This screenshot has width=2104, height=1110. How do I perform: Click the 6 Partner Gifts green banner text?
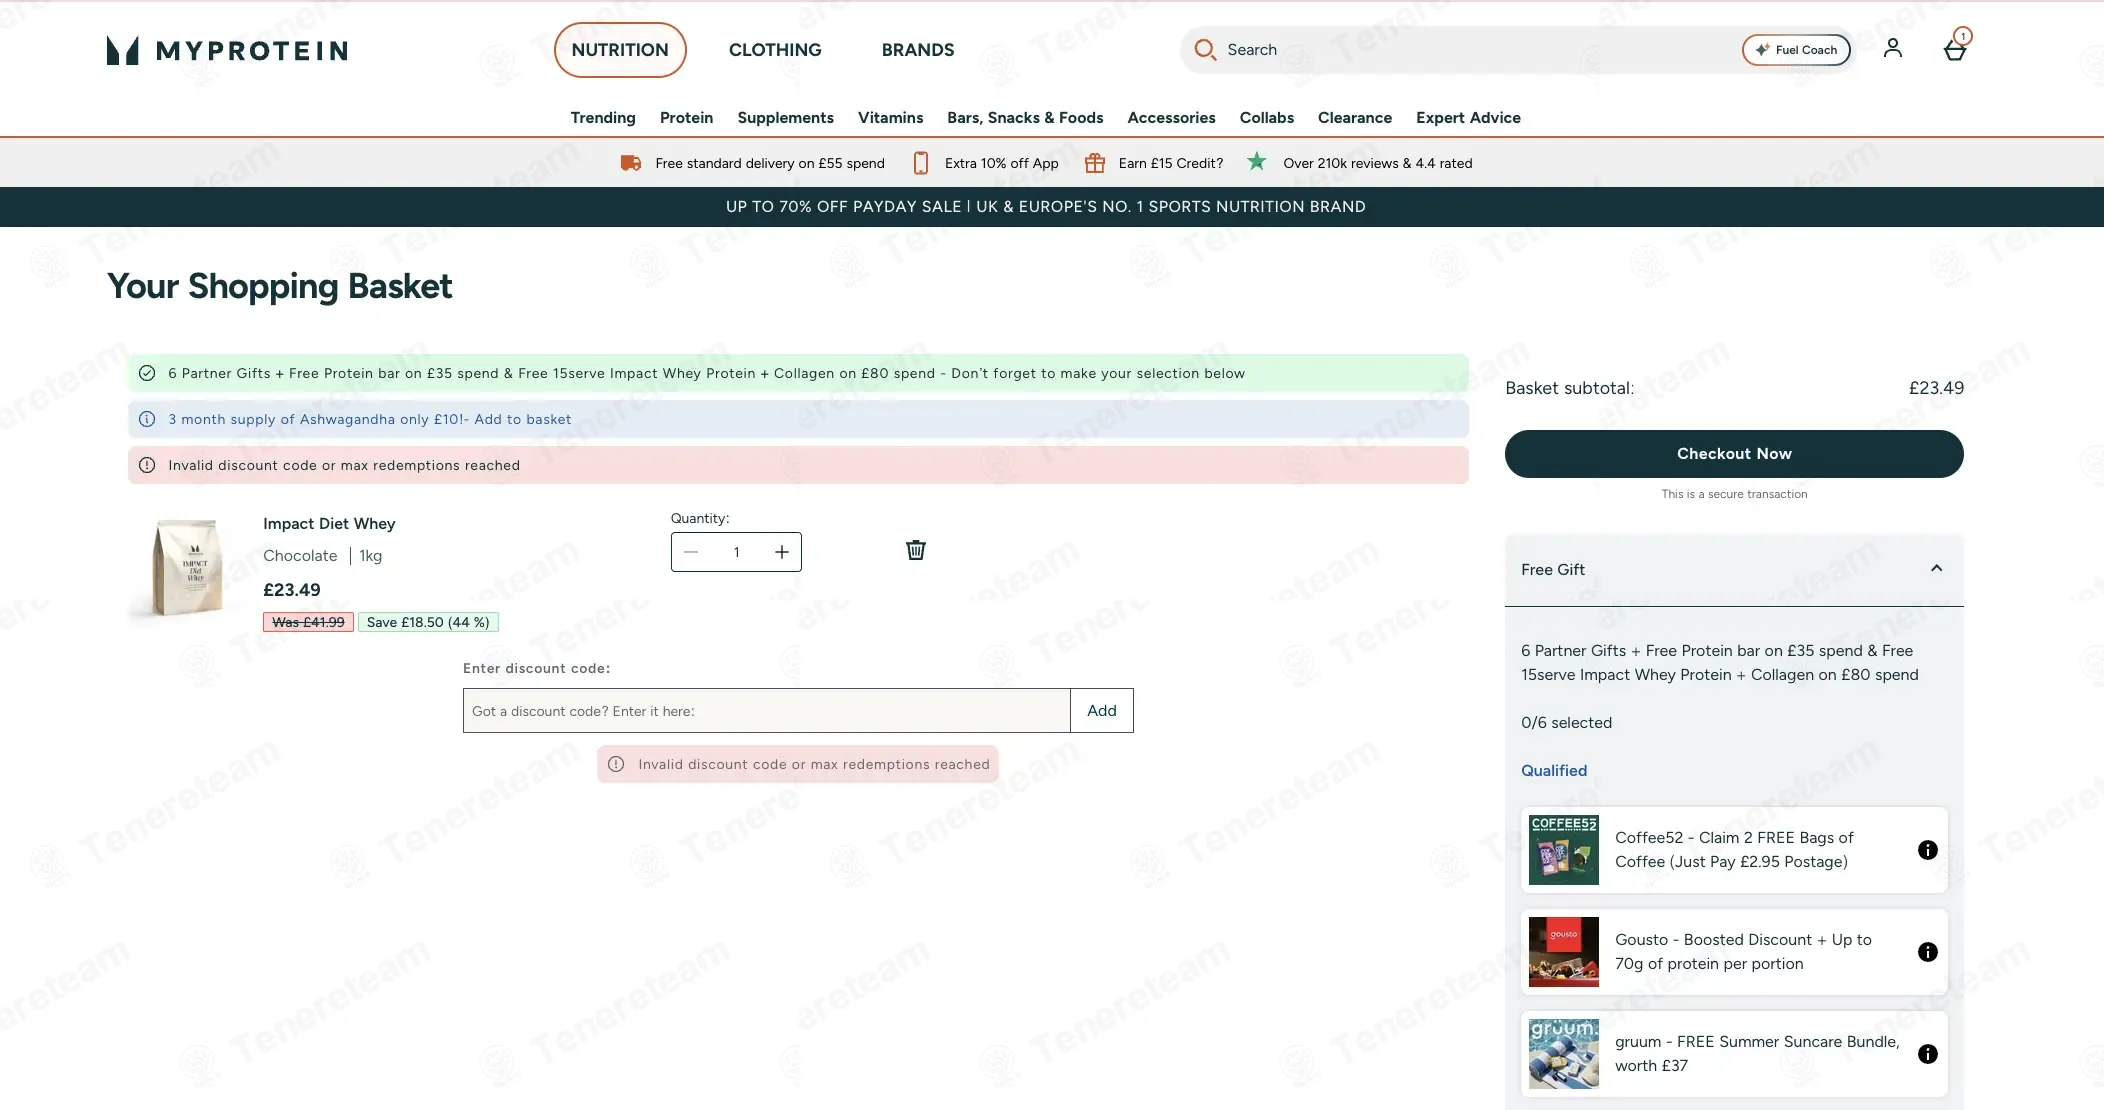coord(706,373)
